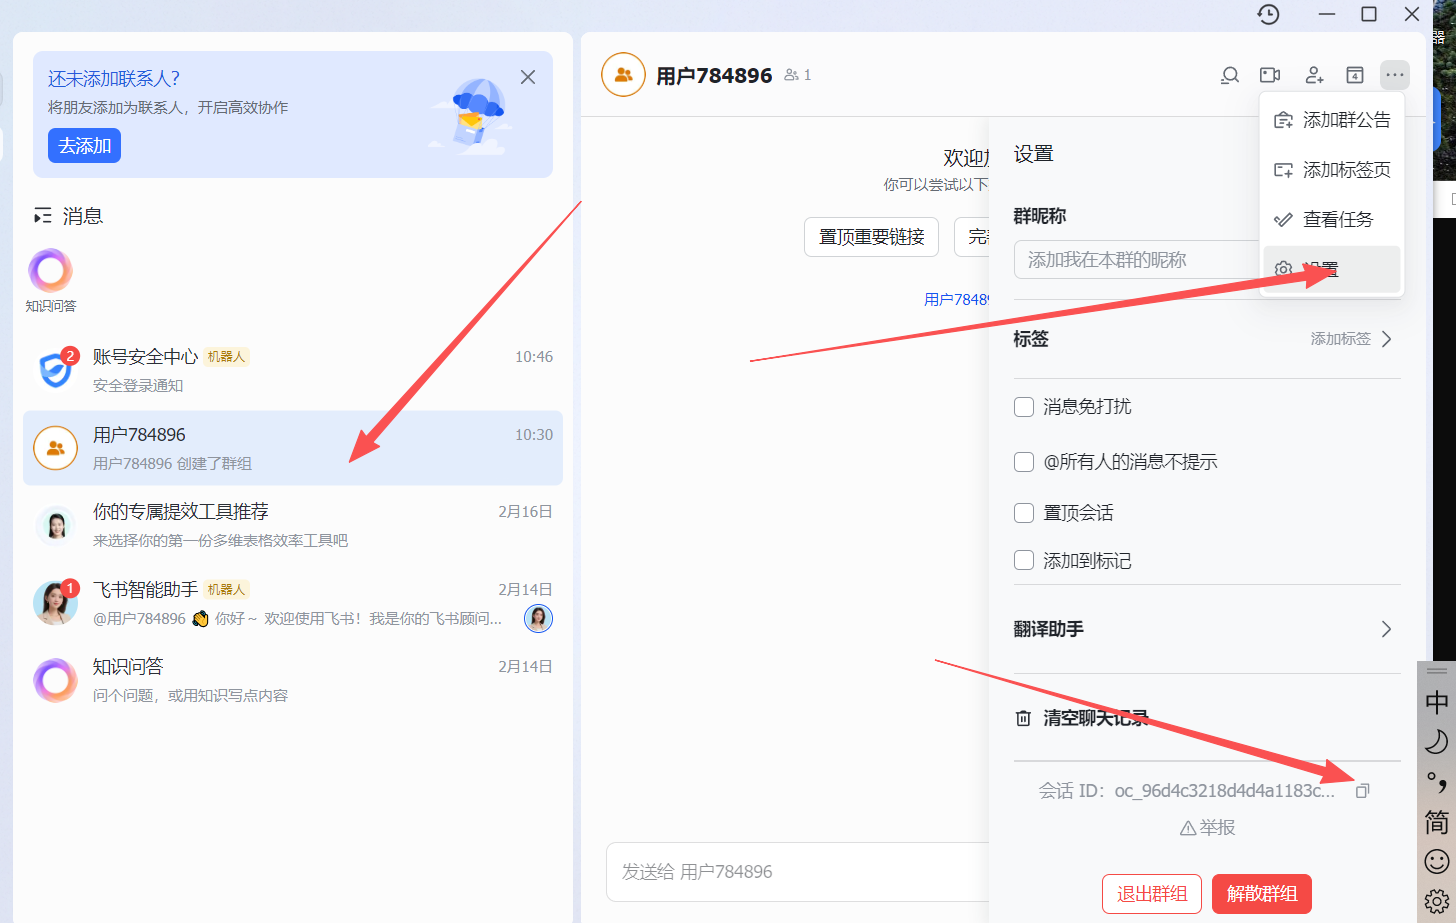Click the trash icon next to 清空聊天记录
This screenshot has width=1456, height=923.
(x=1023, y=718)
